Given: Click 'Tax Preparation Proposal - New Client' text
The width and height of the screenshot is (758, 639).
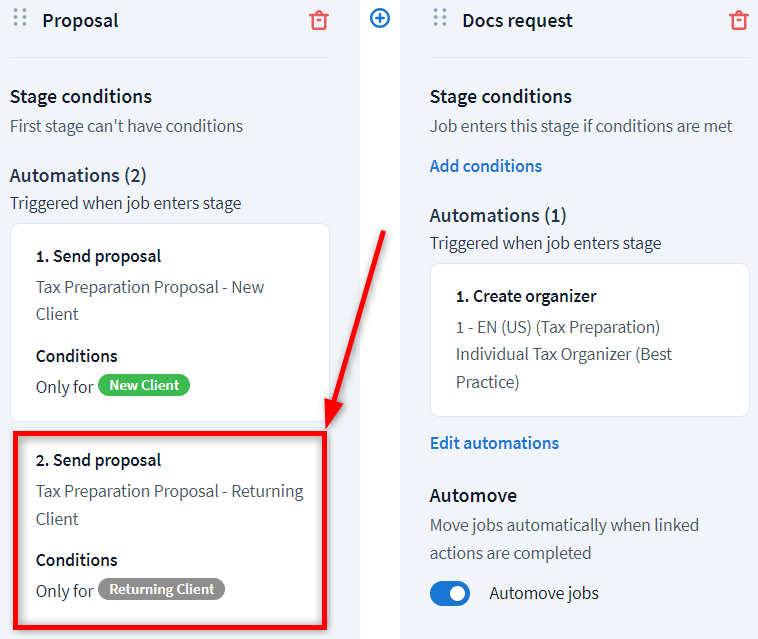Looking at the screenshot, I should point(150,300).
